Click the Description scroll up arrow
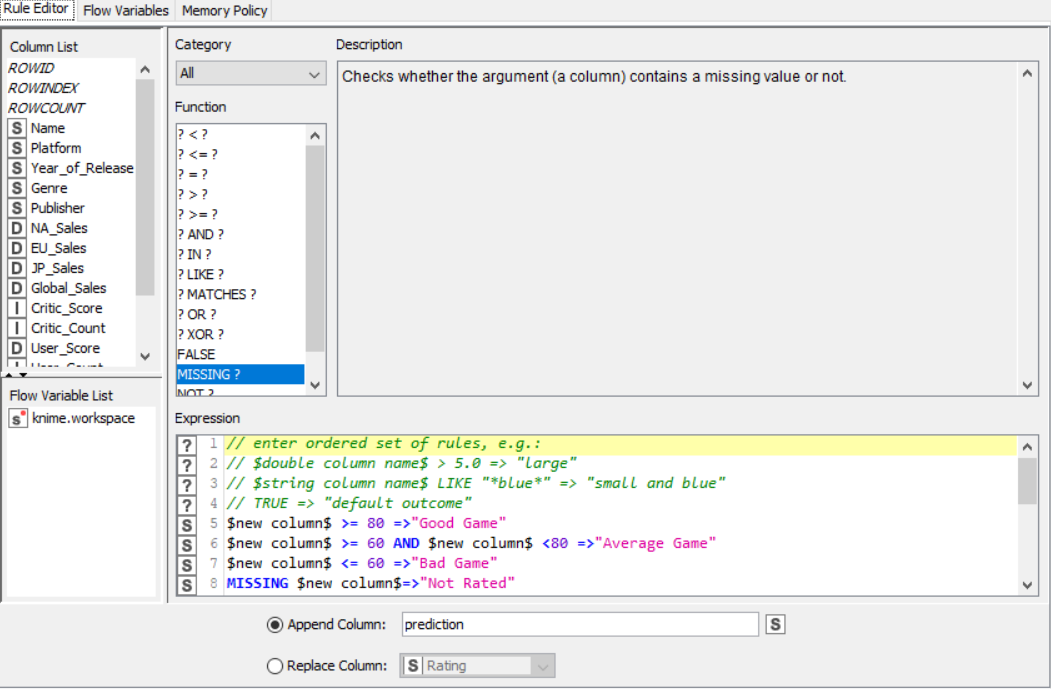The image size is (1051, 689). click(x=1027, y=73)
